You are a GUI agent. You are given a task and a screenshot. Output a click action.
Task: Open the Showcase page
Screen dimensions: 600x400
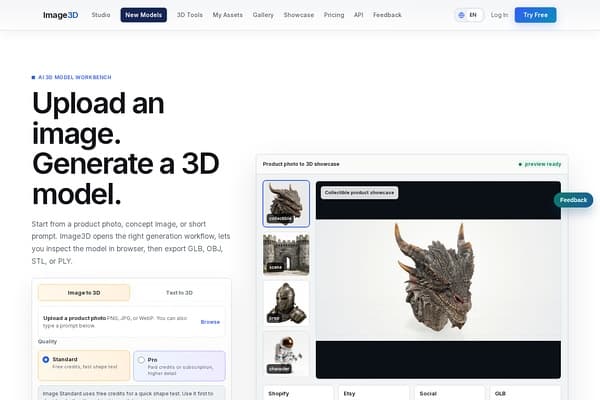299,15
